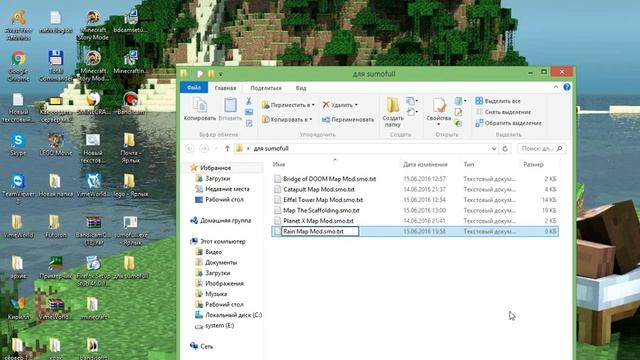Open the Новая папка folder on the desktop
Viewport: 640px width, 360px height.
[56, 186]
